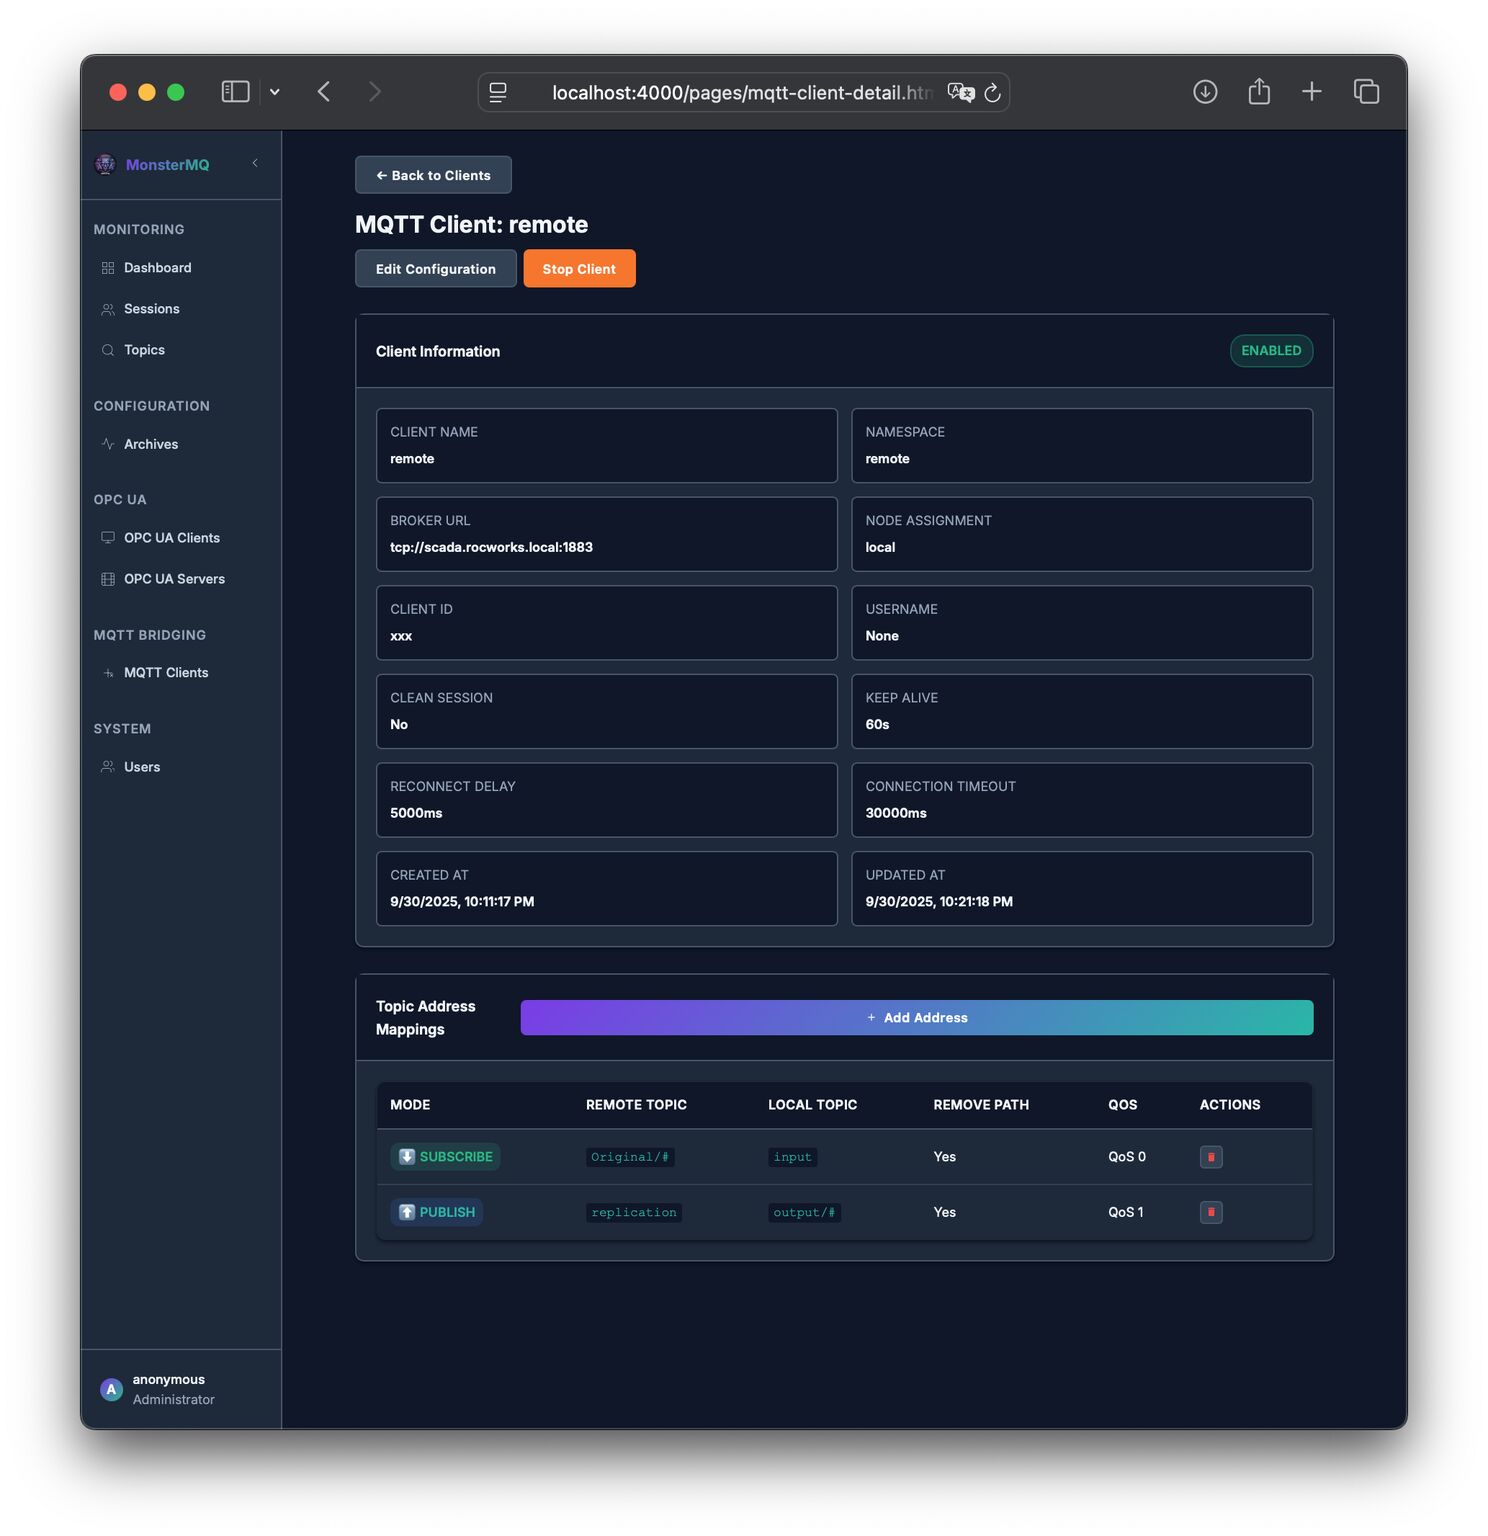This screenshot has height=1536, width=1488.
Task: Click the Add Address gradient button
Action: 916,1018
